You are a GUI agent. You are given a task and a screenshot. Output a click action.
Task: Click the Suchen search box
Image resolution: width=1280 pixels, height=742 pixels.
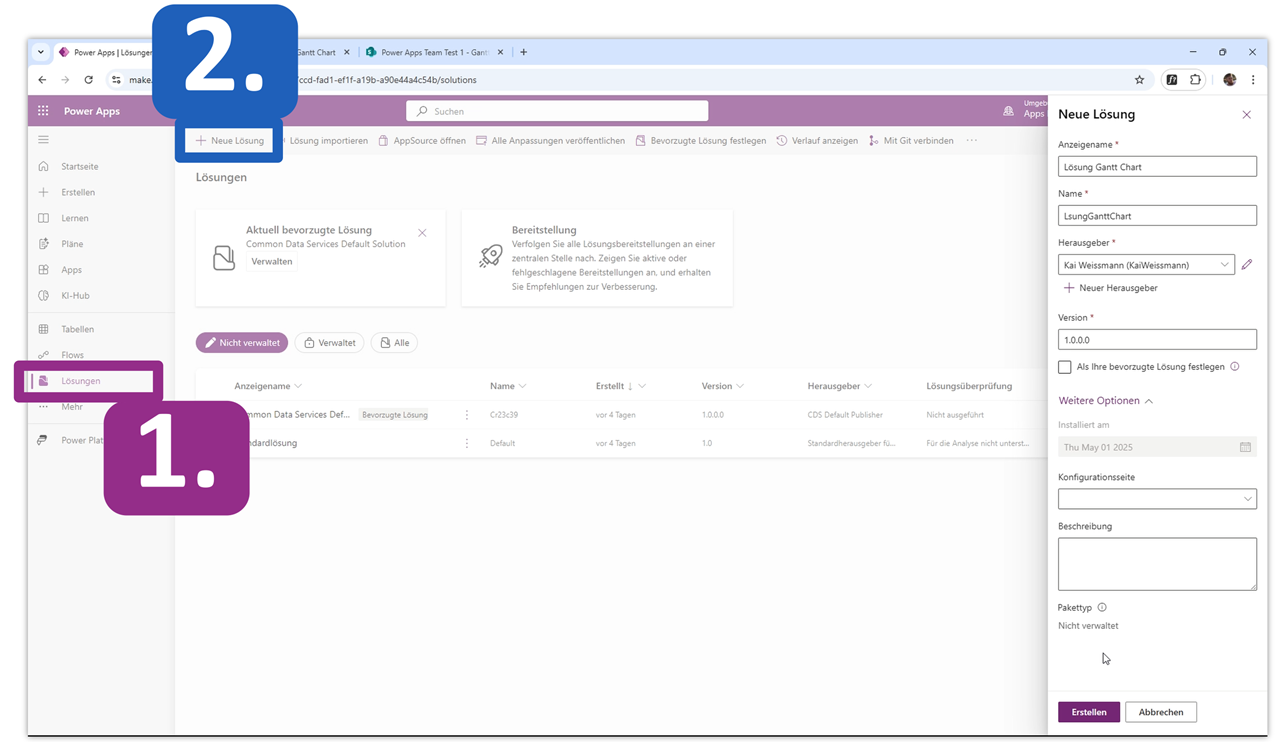click(557, 111)
